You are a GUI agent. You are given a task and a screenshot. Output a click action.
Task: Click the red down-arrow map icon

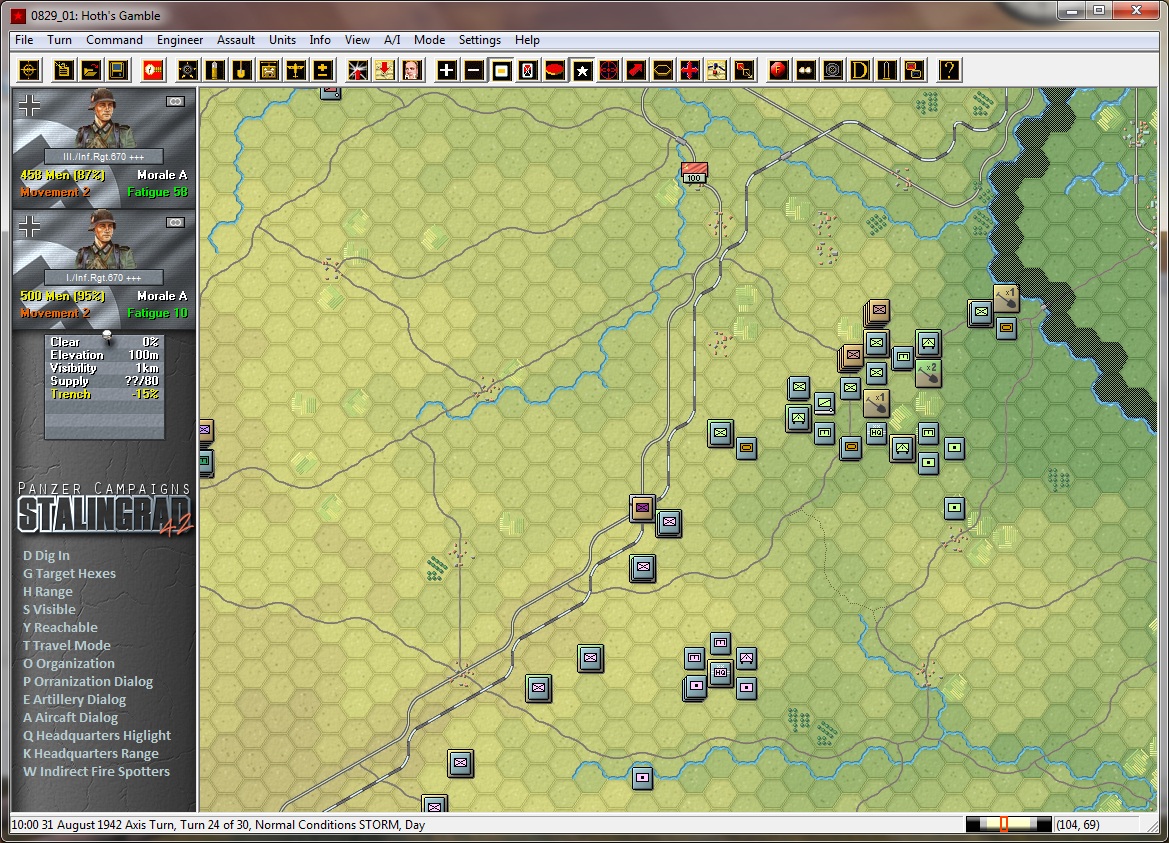pyautogui.click(x=385, y=70)
